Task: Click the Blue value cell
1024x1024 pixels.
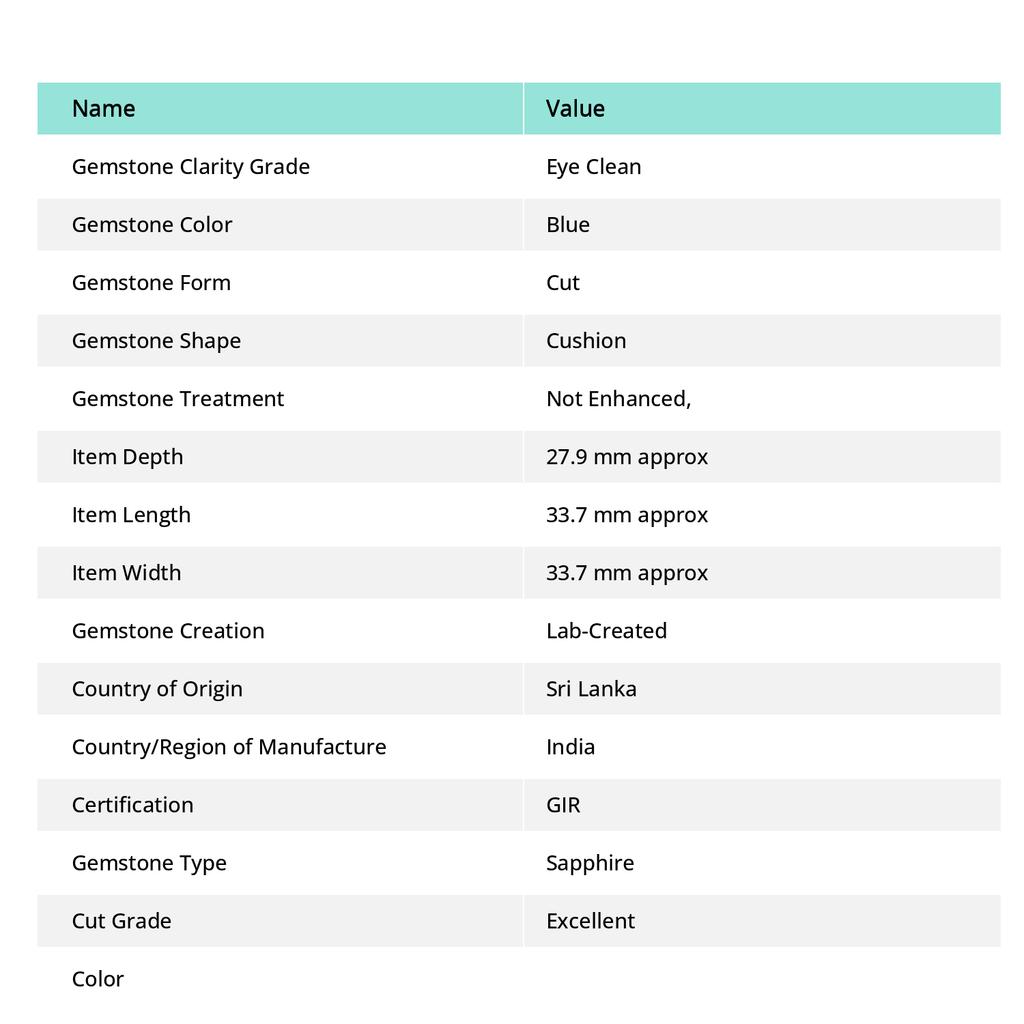Action: tap(568, 225)
